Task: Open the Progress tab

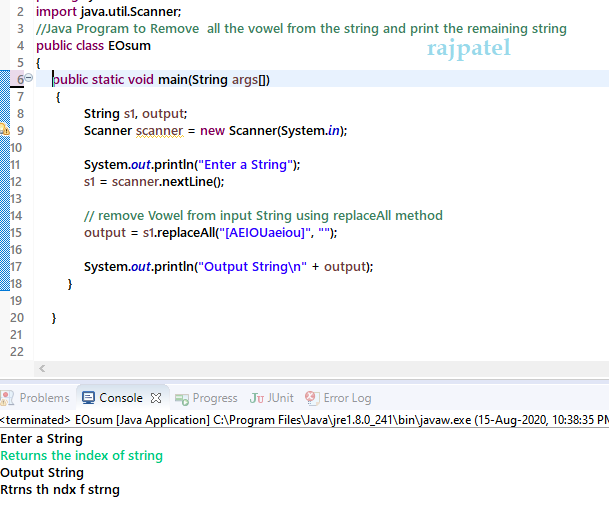Action: pos(215,398)
